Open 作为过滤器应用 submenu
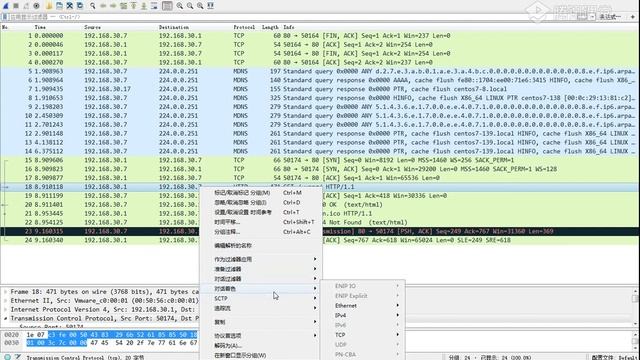The image size is (640, 360). 260,259
